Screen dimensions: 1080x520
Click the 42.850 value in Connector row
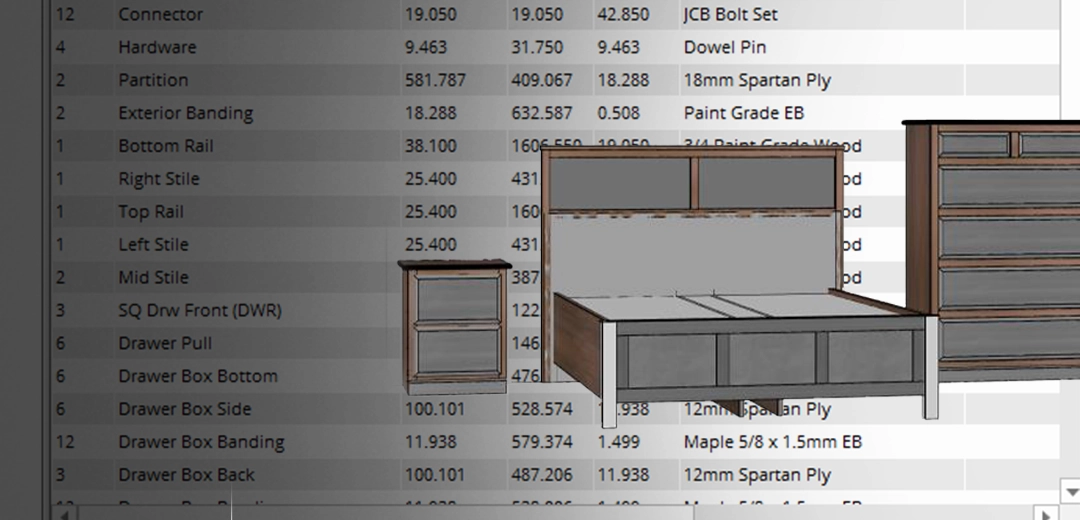click(623, 14)
